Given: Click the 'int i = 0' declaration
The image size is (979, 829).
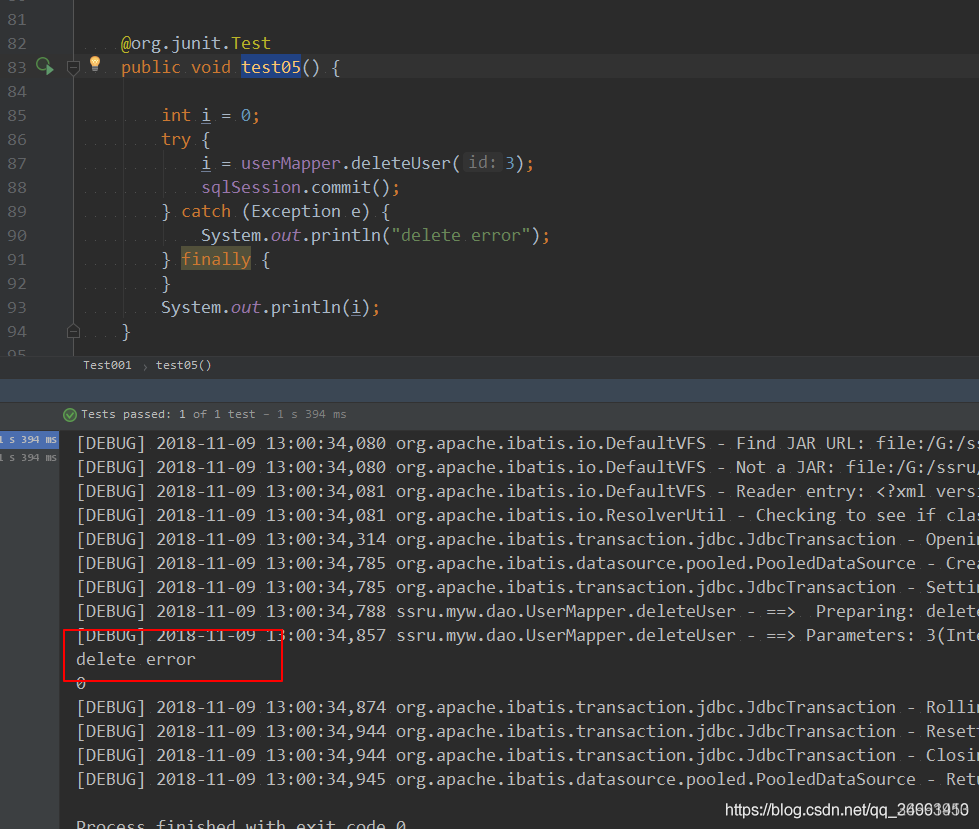Looking at the screenshot, I should pos(210,115).
